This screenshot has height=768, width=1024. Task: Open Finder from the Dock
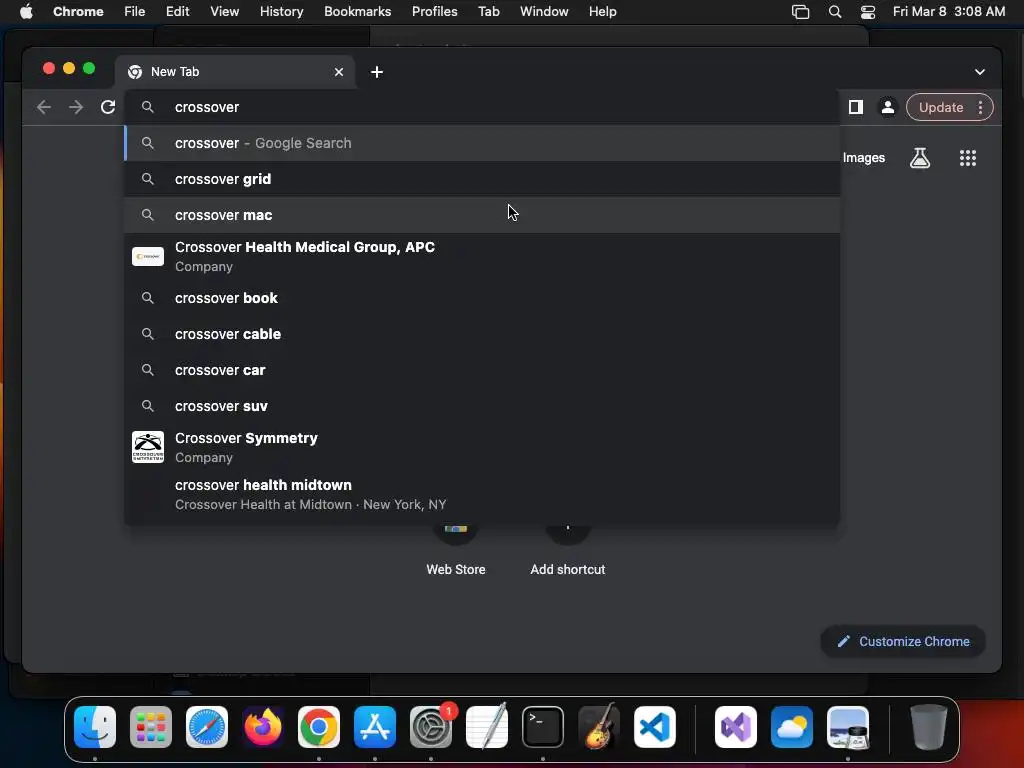95,727
